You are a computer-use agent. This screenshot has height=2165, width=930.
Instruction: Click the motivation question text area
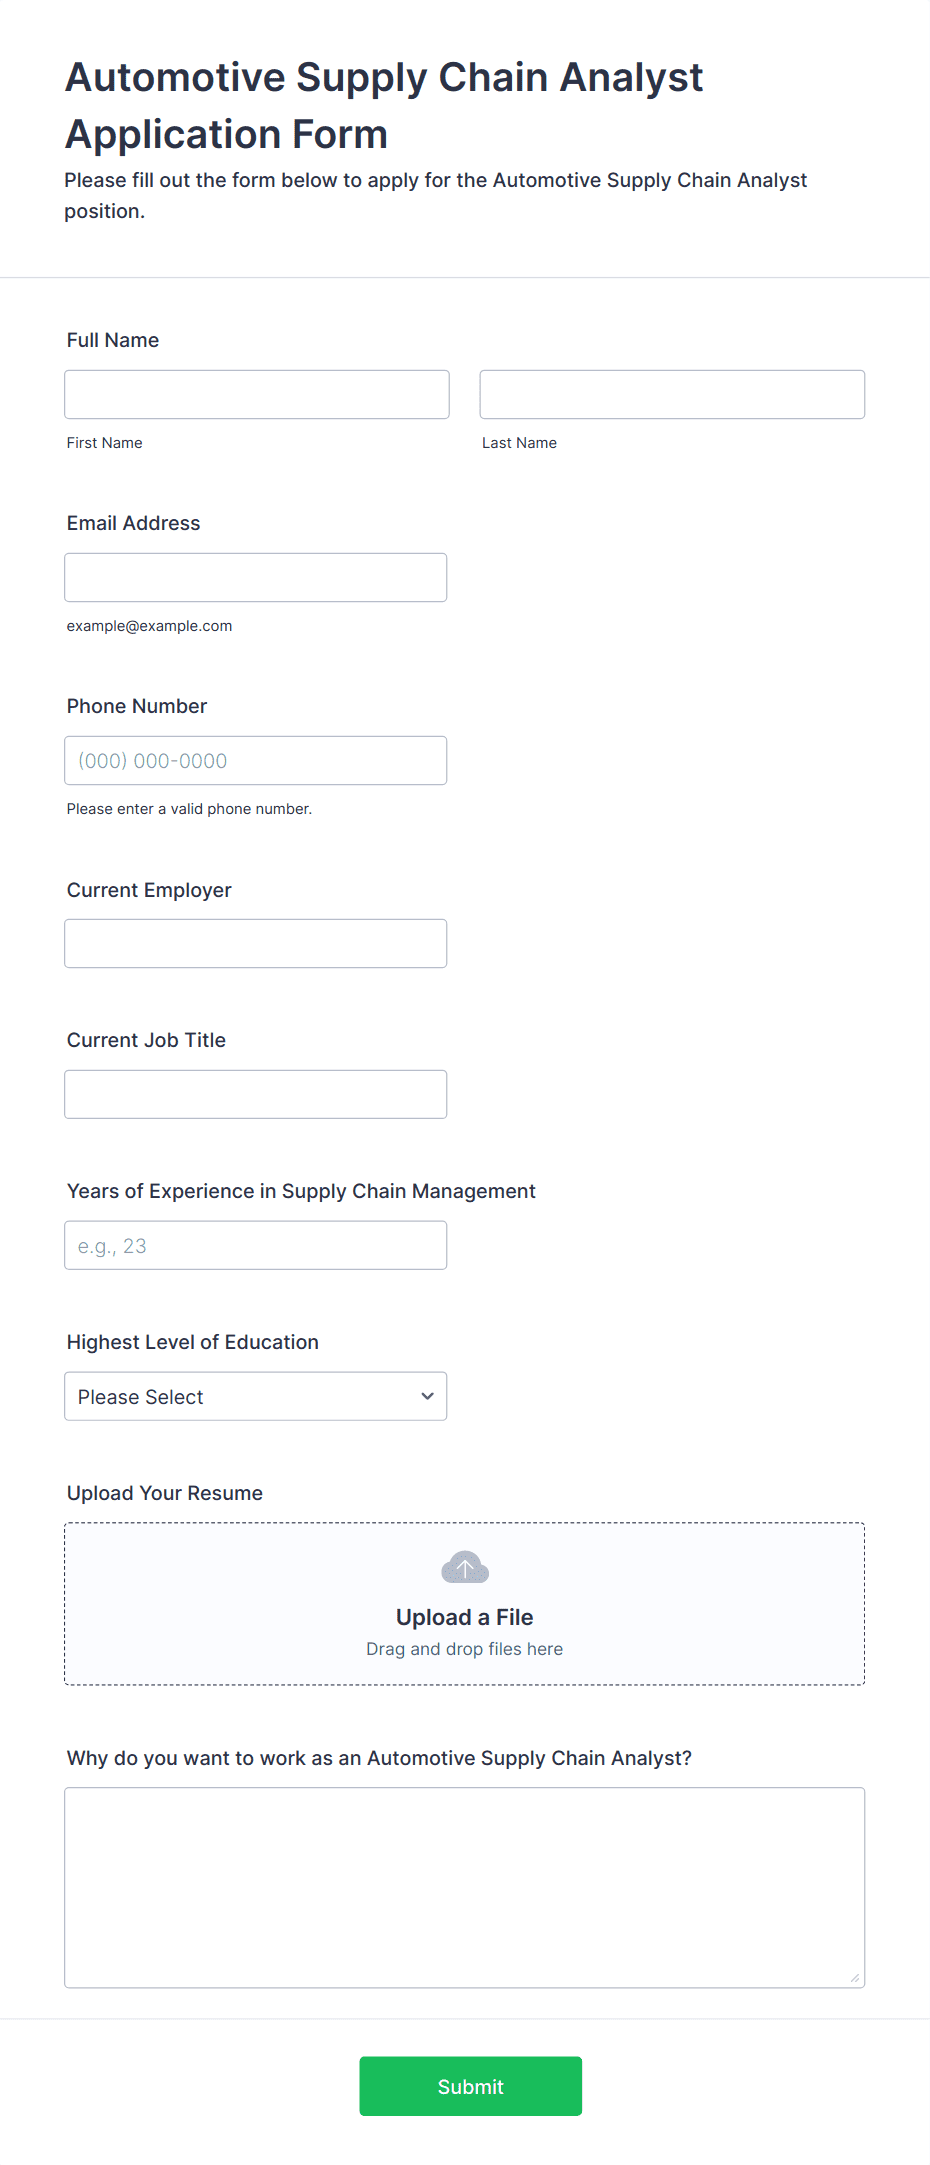click(x=465, y=1888)
